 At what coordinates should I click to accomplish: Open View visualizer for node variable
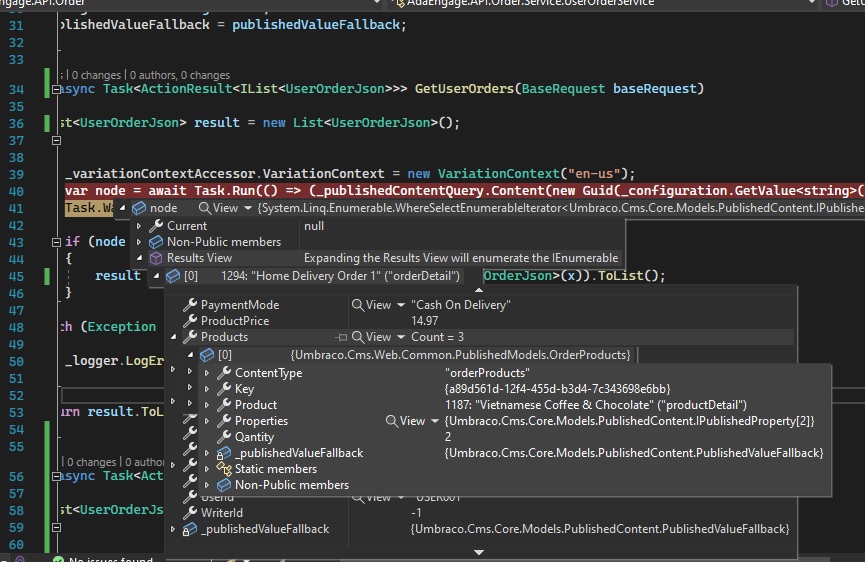218,208
